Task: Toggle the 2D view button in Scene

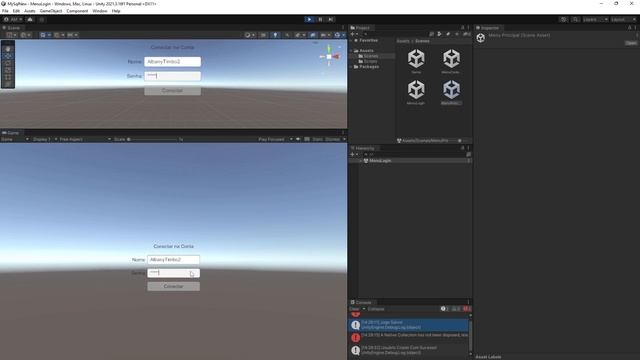Action: click(x=264, y=35)
